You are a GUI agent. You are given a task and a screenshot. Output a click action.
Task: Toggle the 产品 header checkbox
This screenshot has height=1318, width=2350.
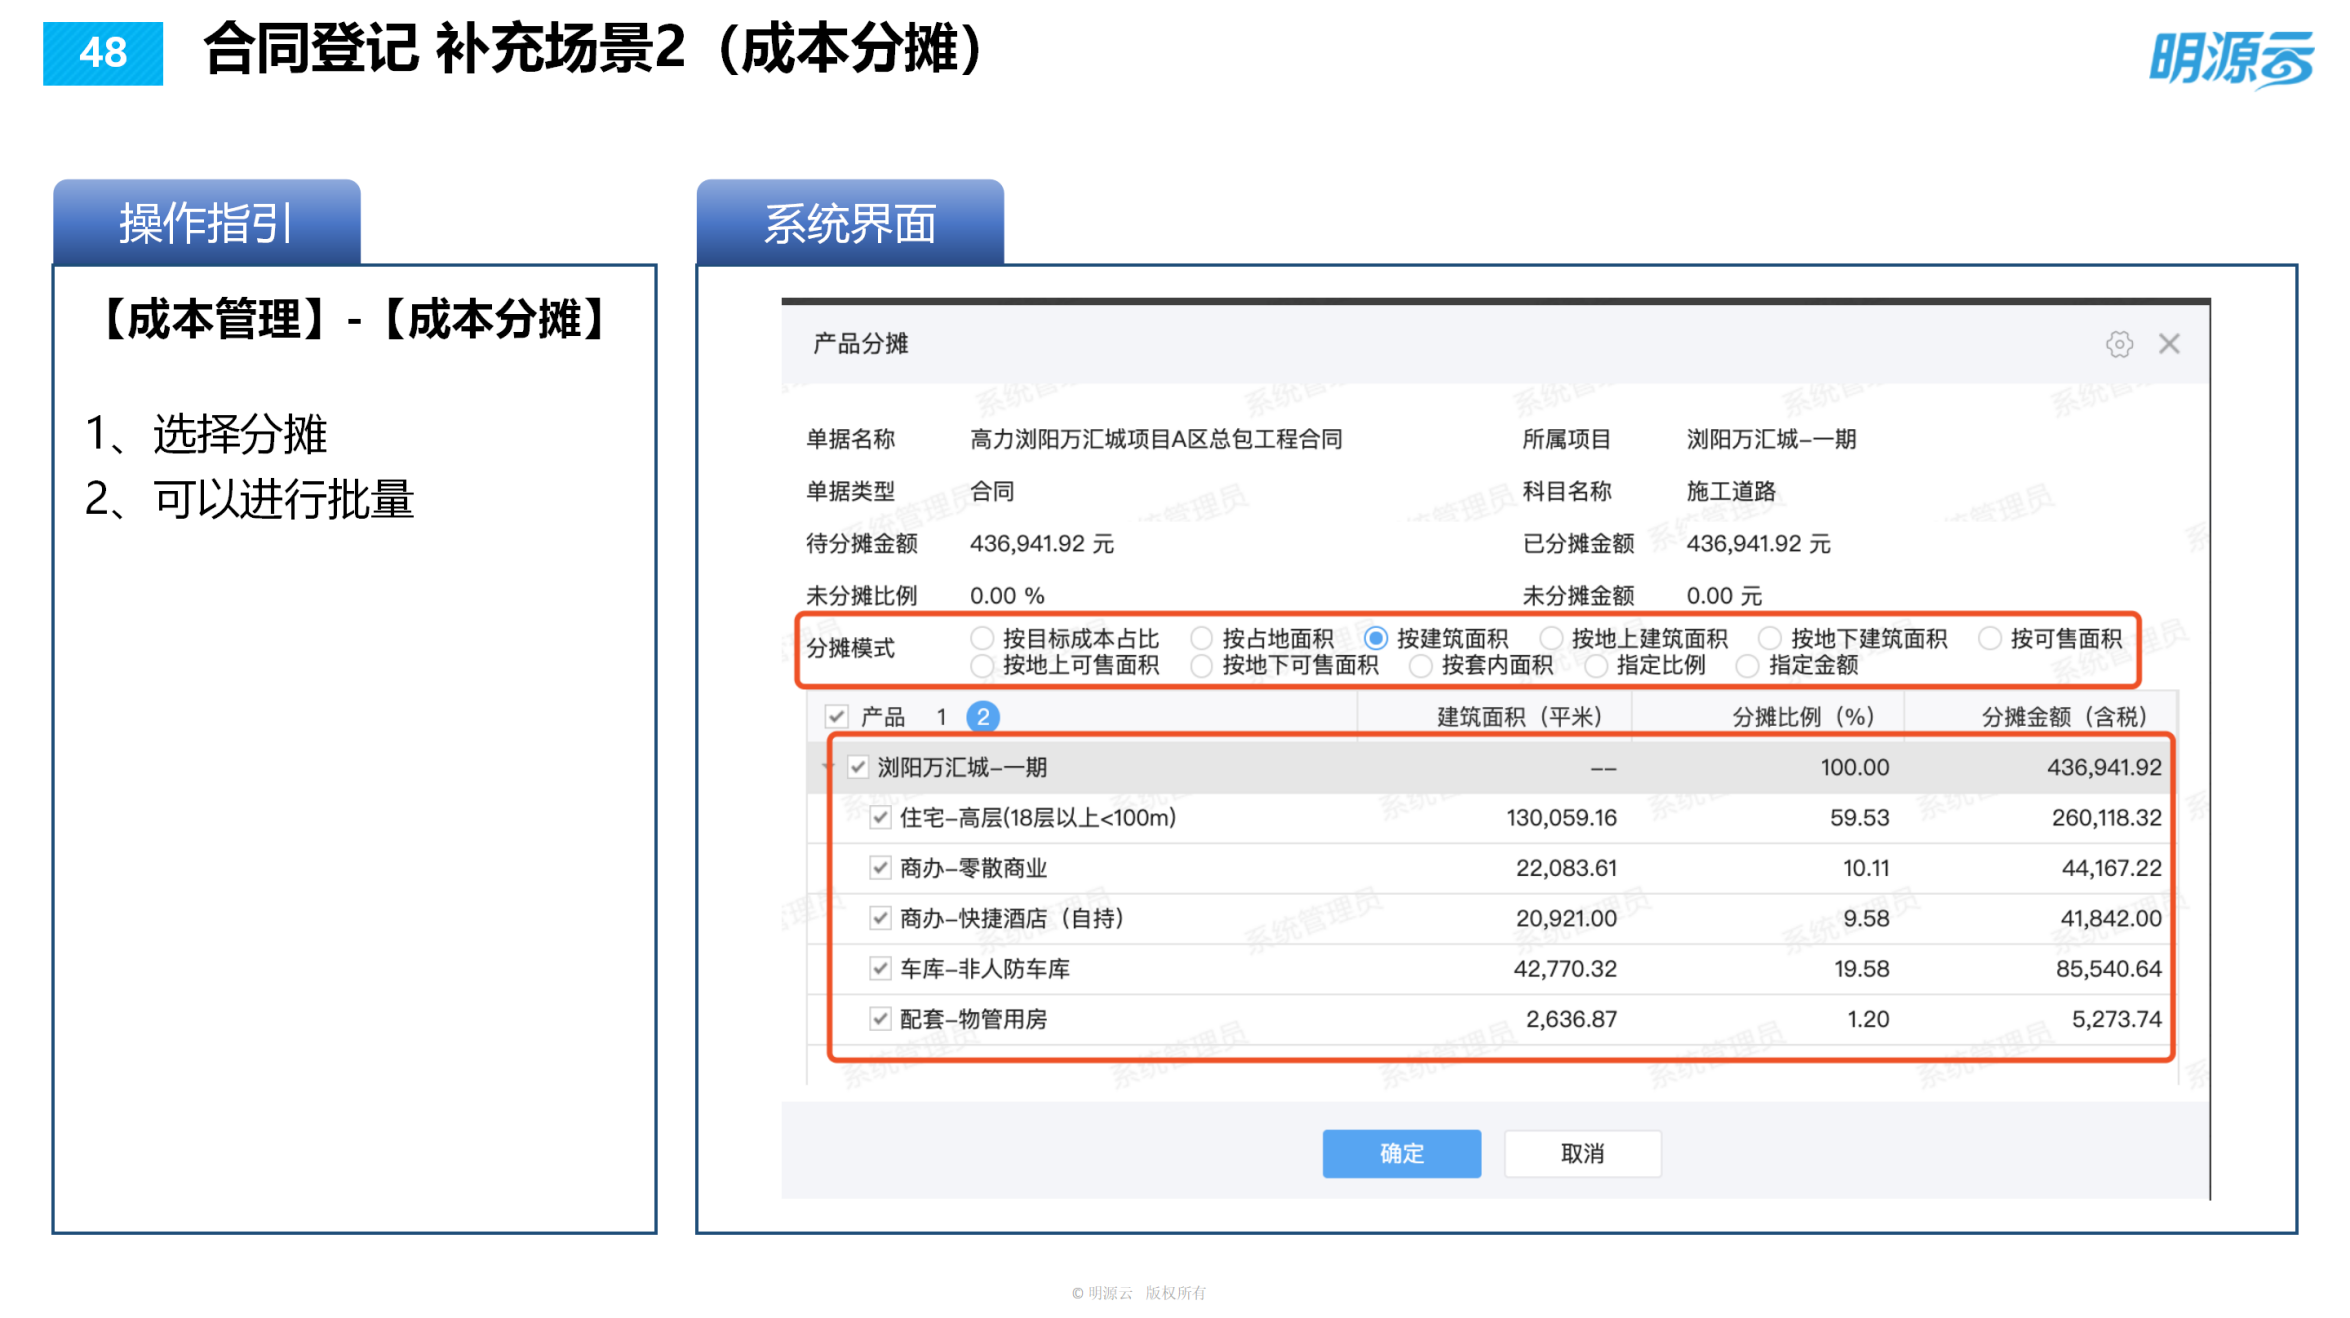pyautogui.click(x=836, y=716)
